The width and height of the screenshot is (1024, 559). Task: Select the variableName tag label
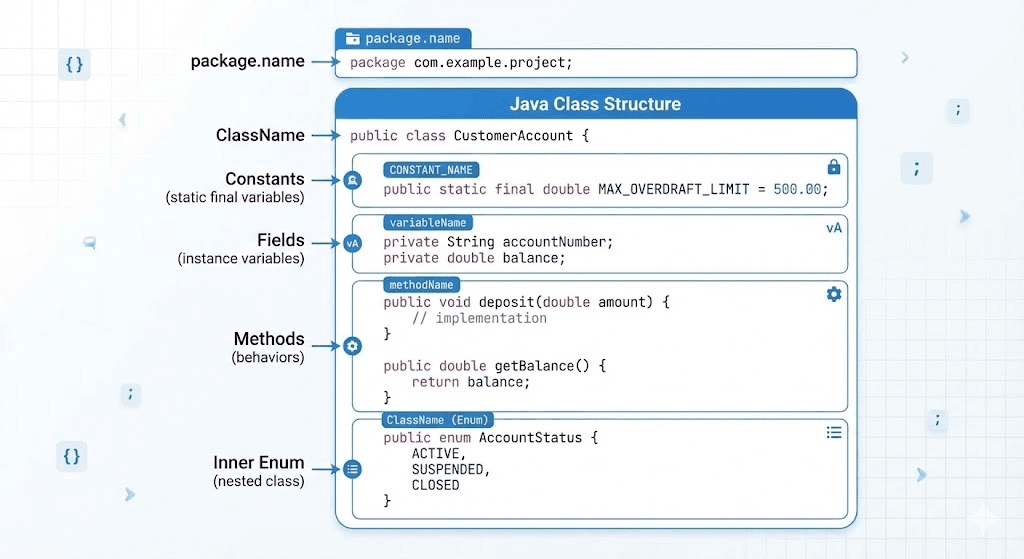(x=426, y=223)
